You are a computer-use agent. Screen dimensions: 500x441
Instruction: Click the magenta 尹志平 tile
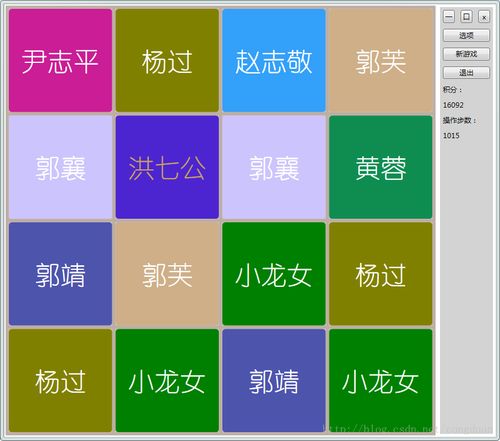[x=60, y=60]
